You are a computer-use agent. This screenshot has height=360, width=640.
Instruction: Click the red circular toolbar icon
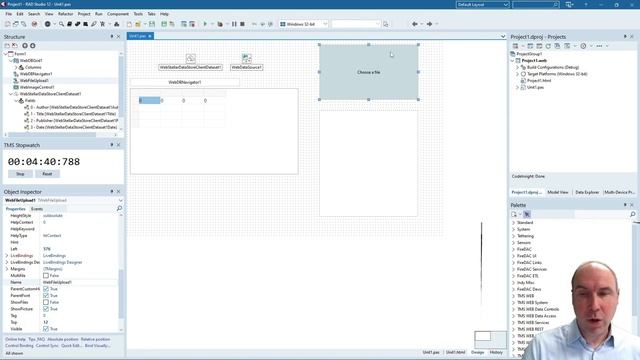tap(34, 24)
